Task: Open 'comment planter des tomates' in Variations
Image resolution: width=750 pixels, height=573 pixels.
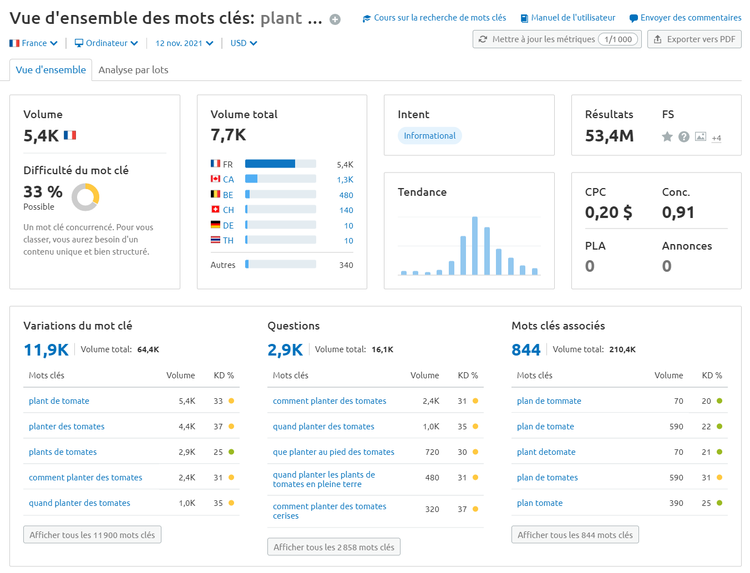Action: click(85, 477)
